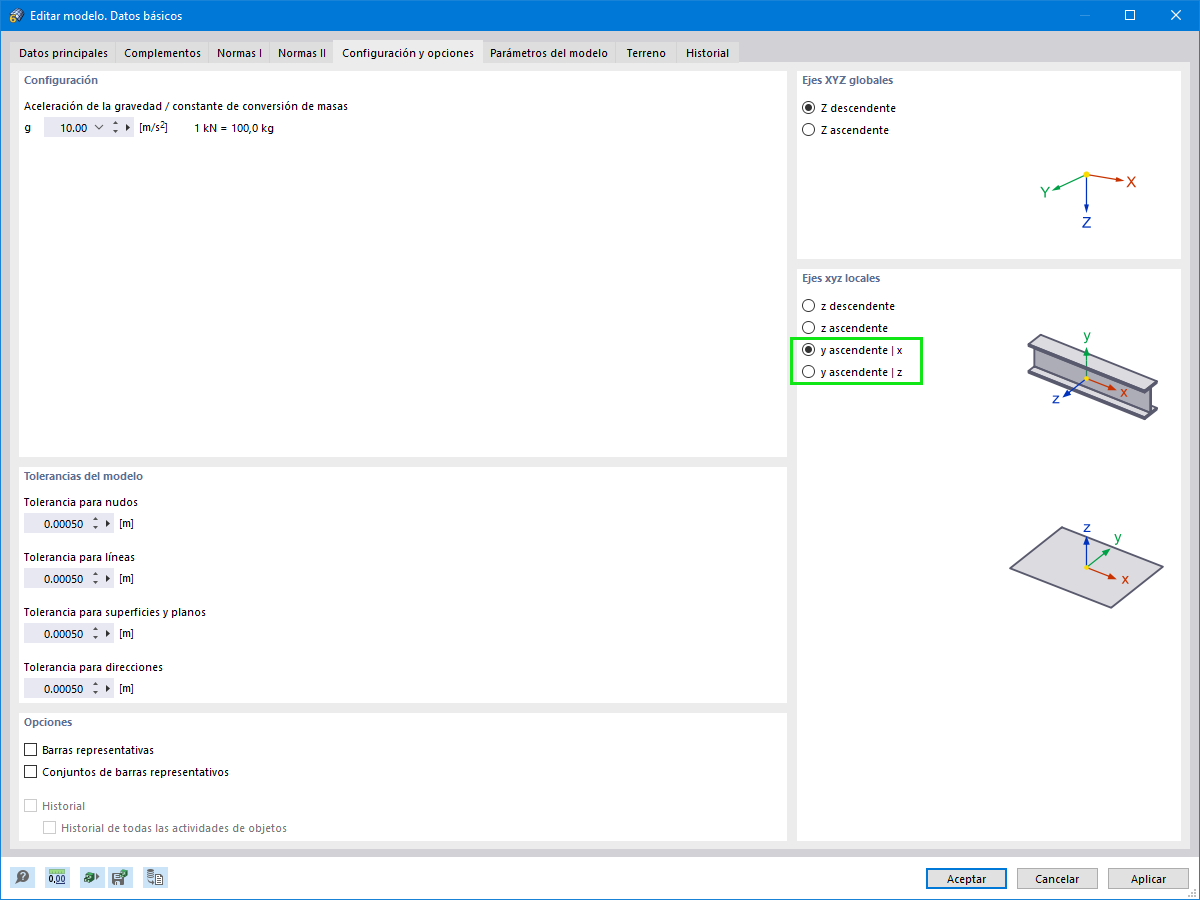Open the Historial tab
The height and width of the screenshot is (900, 1200).
(707, 53)
